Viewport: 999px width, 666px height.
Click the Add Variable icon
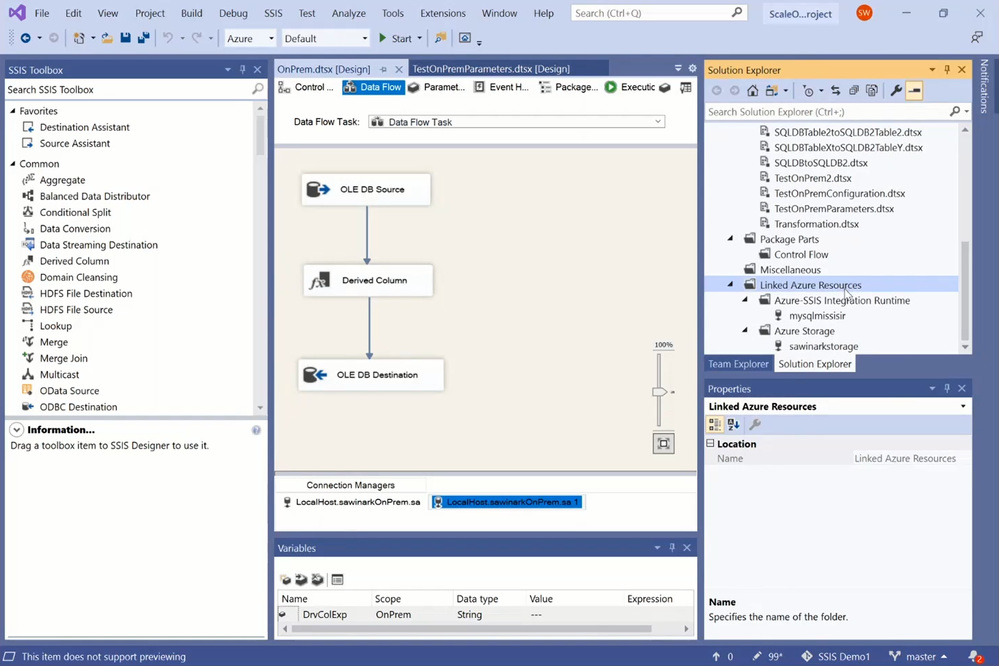click(x=285, y=579)
